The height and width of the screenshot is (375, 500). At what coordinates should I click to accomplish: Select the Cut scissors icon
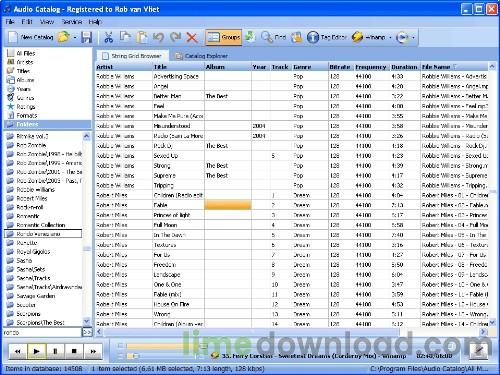coord(108,37)
